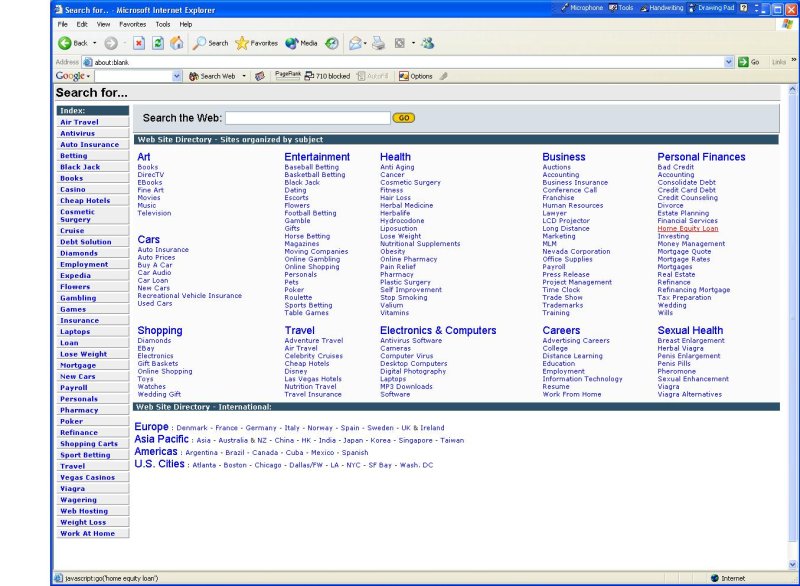This screenshot has height=586, width=800.
Task: Select the Work At Home sidebar link
Action: (x=87, y=533)
